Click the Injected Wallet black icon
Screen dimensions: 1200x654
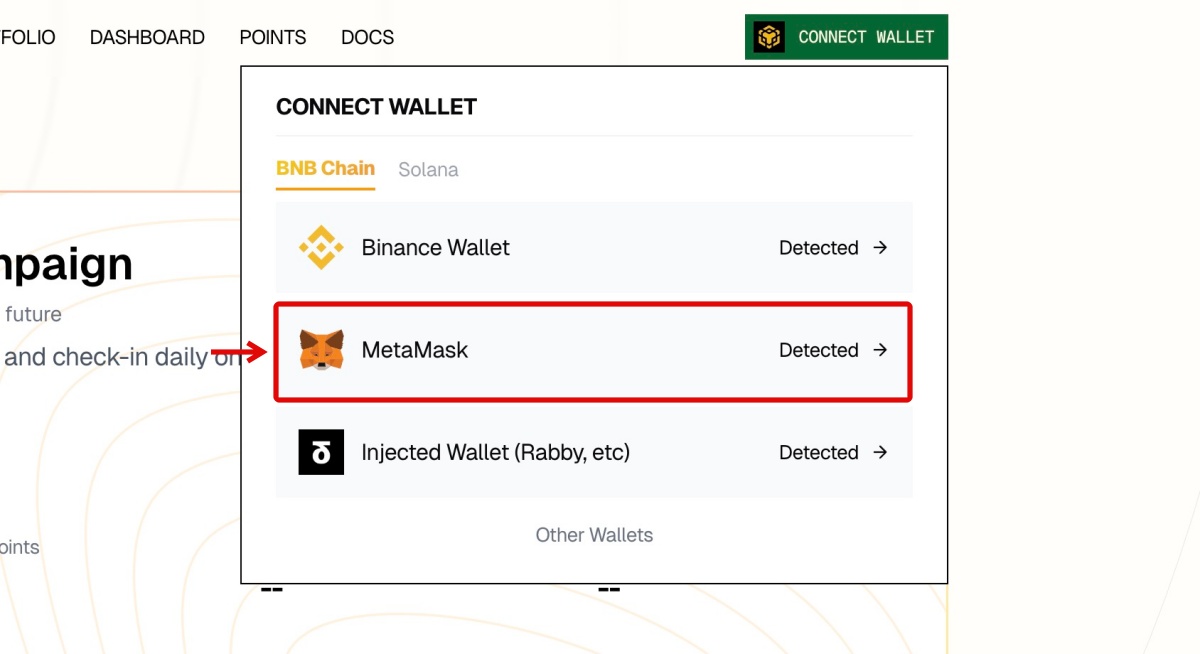[321, 452]
